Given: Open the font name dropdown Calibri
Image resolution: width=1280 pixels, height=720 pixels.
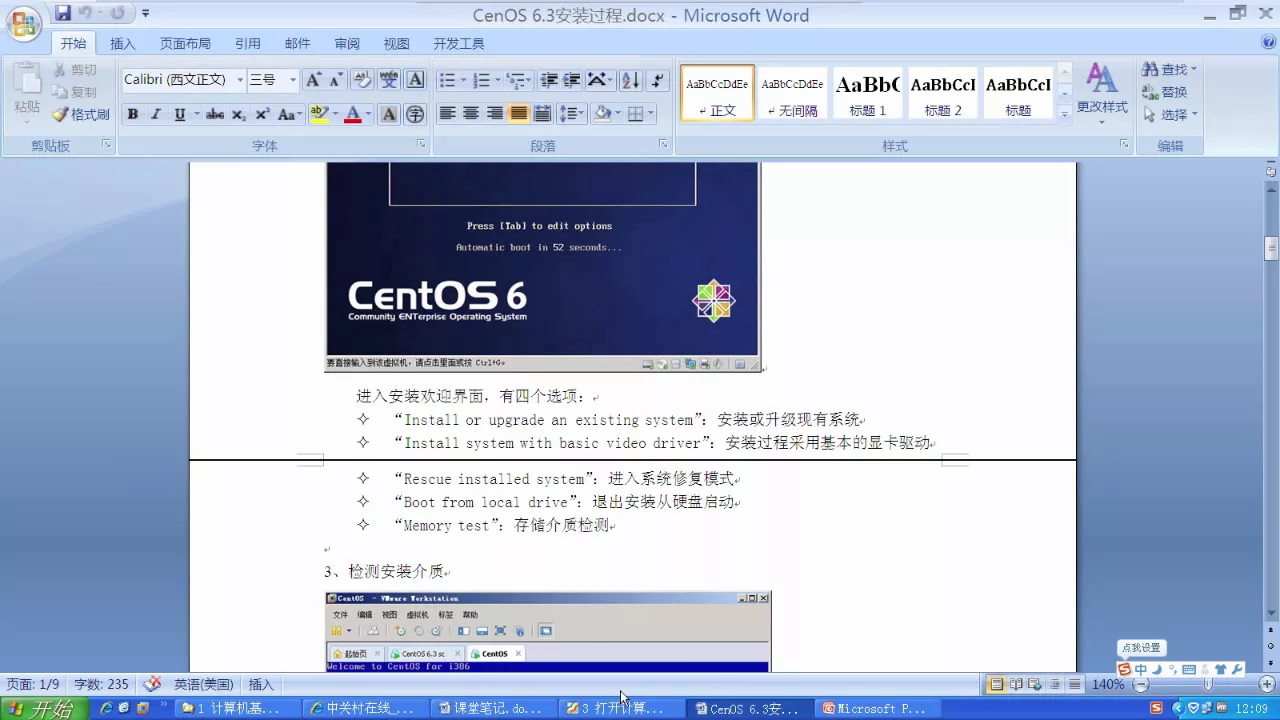Looking at the screenshot, I should tap(240, 80).
